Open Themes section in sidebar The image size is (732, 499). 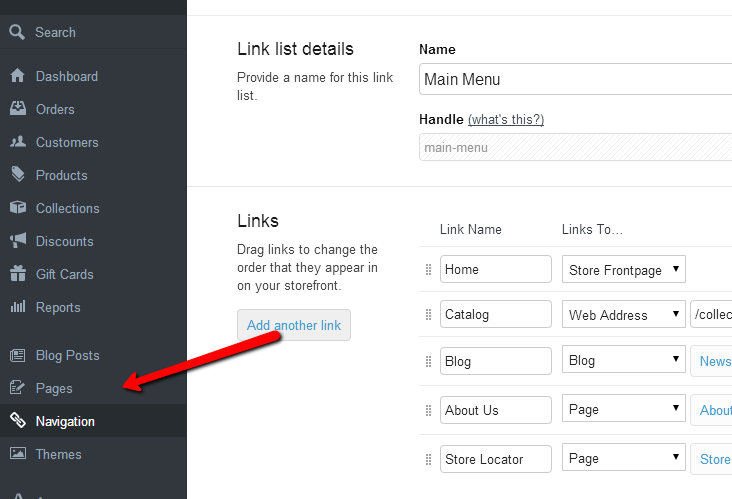pos(58,454)
